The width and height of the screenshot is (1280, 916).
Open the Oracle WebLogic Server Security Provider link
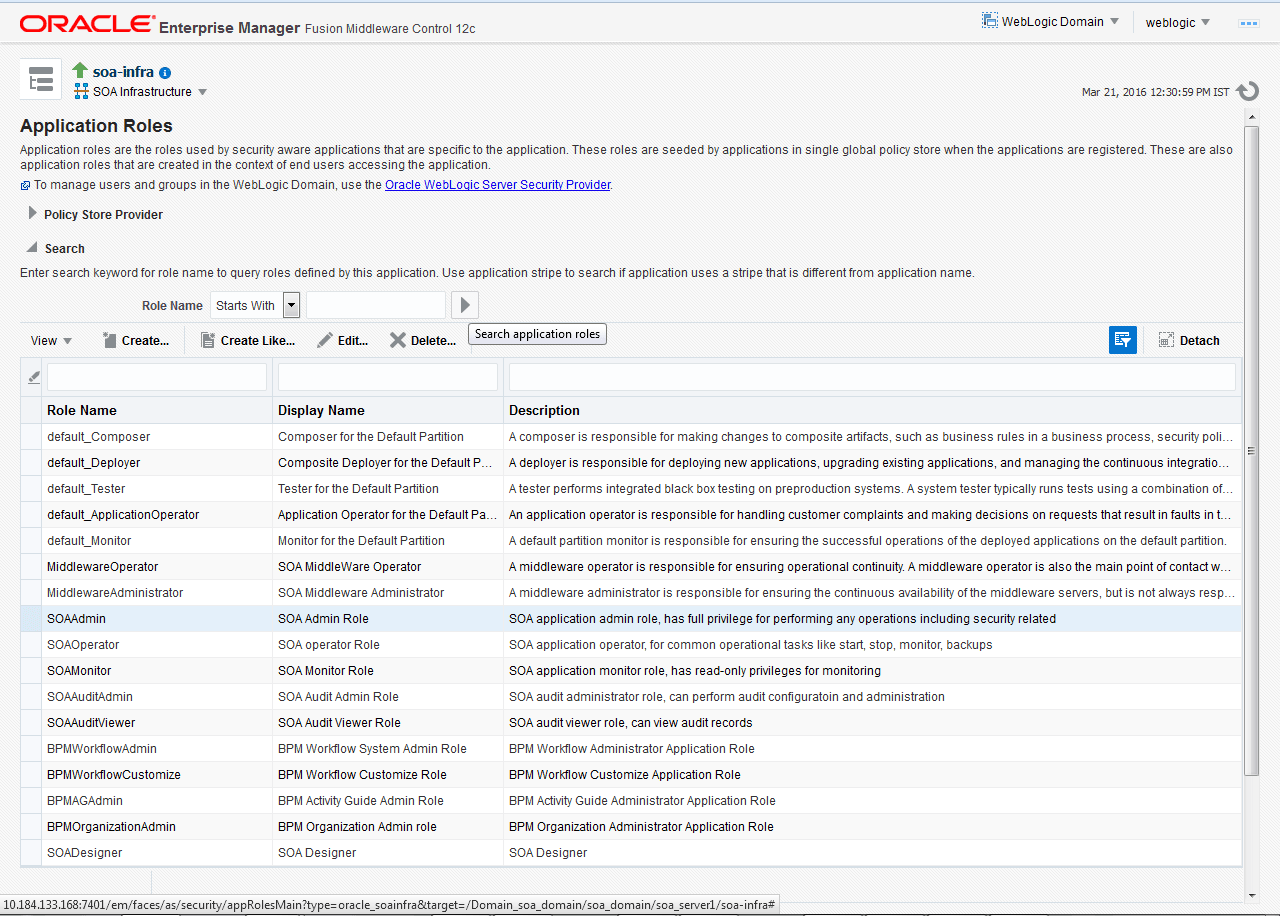497,185
